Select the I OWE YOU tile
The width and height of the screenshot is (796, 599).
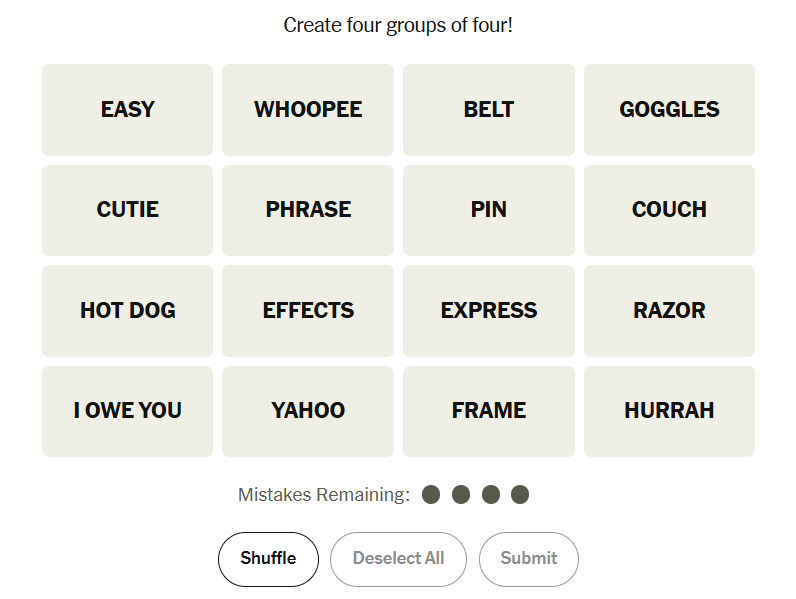coord(127,411)
